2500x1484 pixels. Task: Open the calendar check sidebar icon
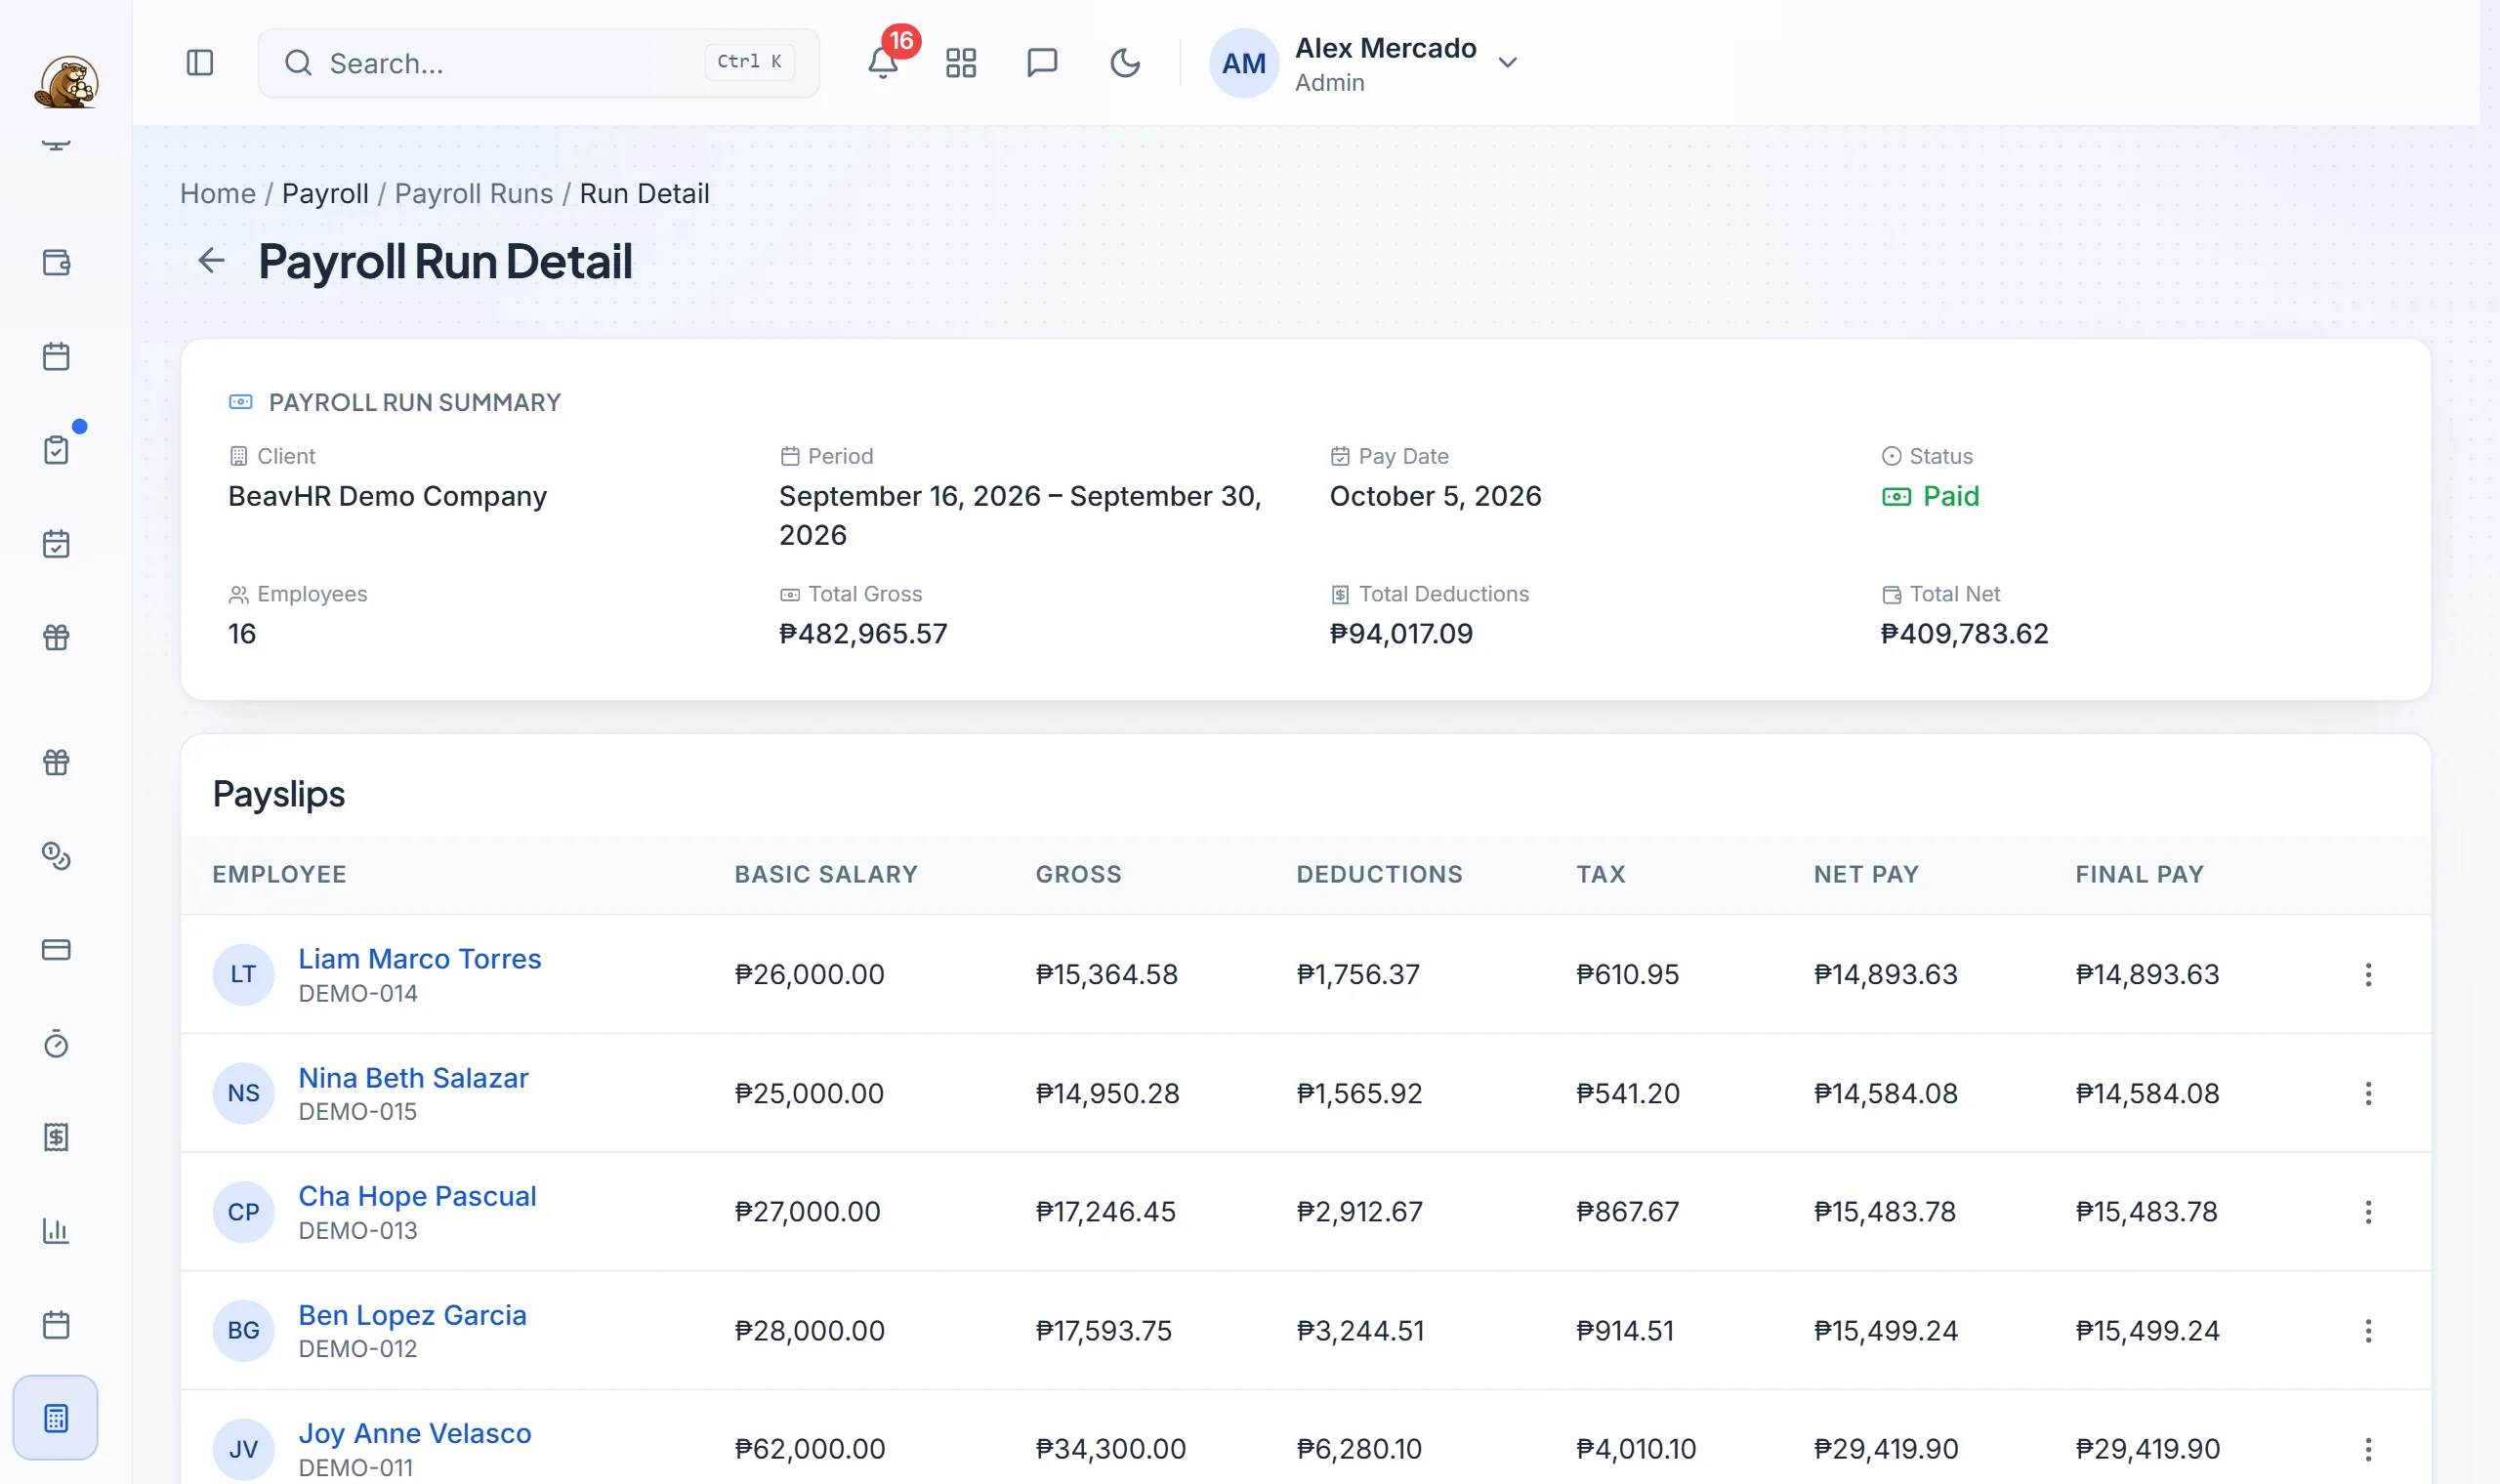tap(56, 544)
